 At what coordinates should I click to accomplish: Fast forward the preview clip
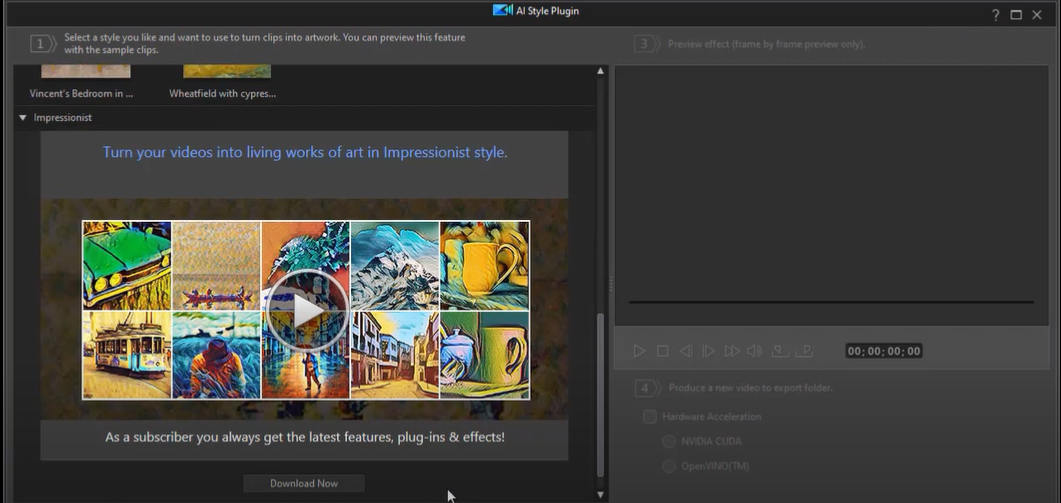click(731, 351)
